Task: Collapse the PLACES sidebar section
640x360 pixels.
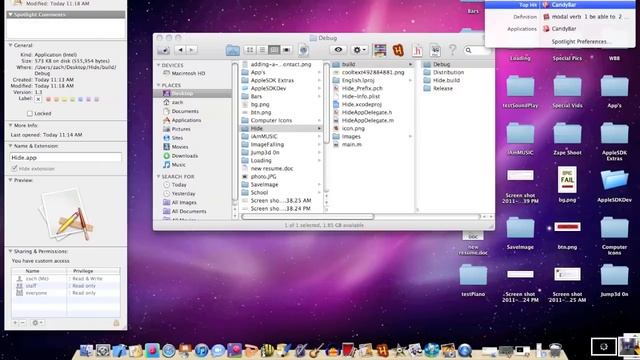Action: click(x=159, y=85)
